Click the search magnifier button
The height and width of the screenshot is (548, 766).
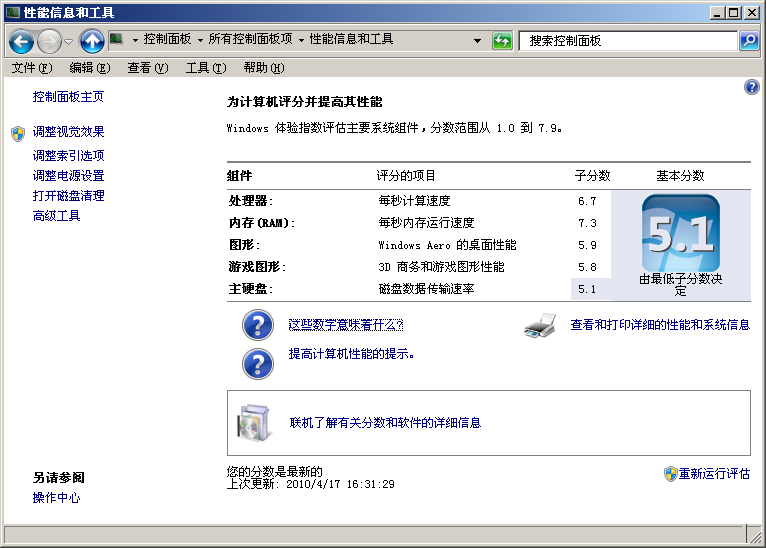tap(749, 41)
